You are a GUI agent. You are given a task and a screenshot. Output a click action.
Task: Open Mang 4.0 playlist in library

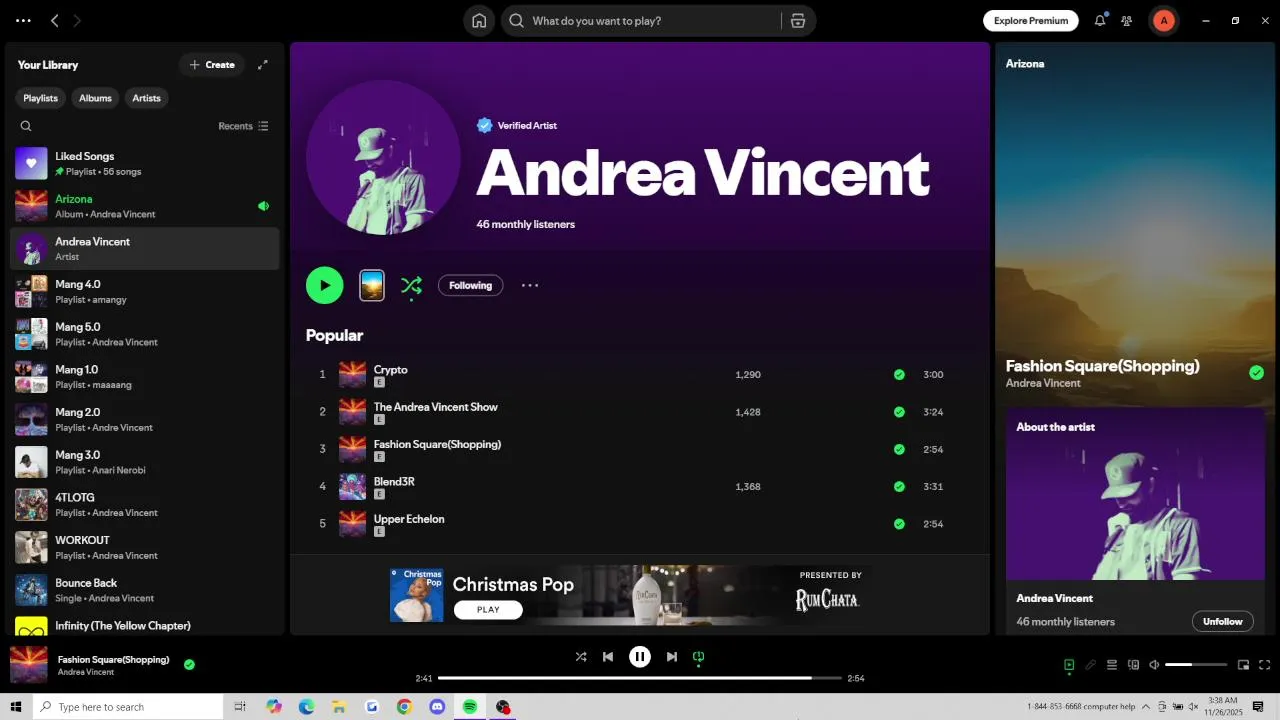coord(144,292)
